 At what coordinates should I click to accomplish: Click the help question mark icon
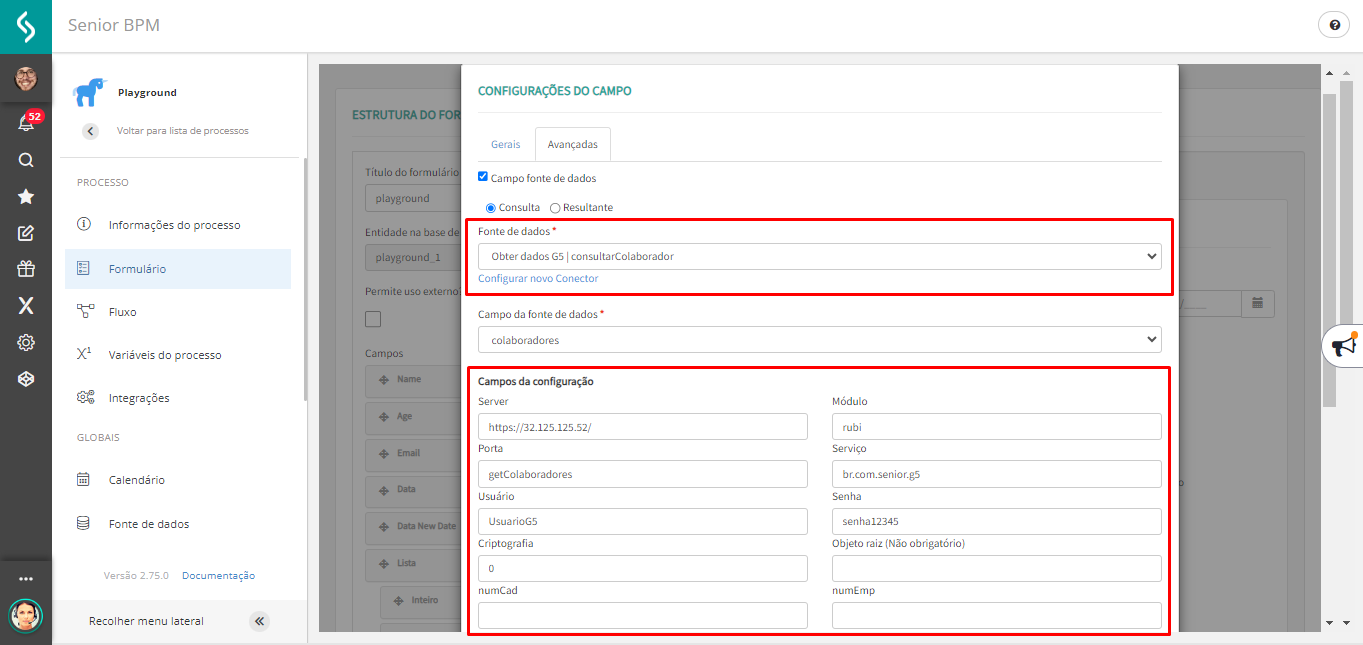pos(1334,25)
